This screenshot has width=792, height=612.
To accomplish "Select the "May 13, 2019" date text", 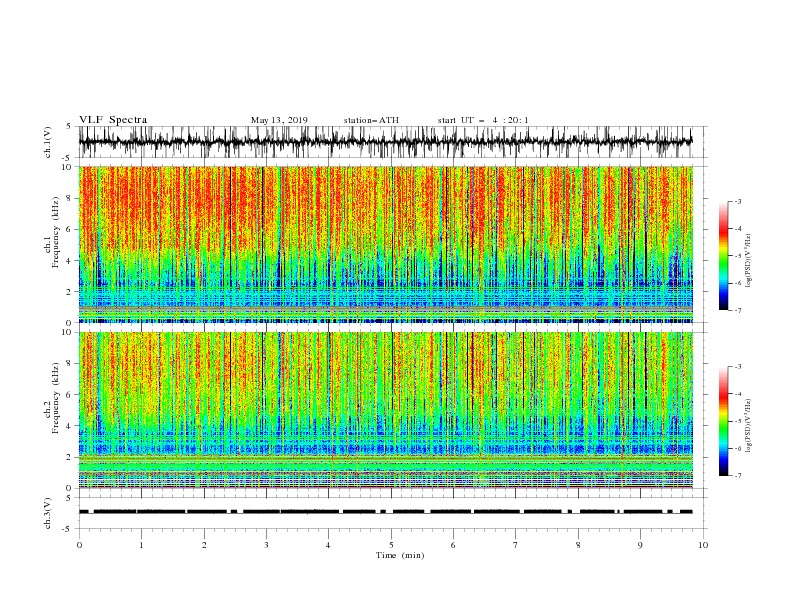I will pyautogui.click(x=279, y=120).
